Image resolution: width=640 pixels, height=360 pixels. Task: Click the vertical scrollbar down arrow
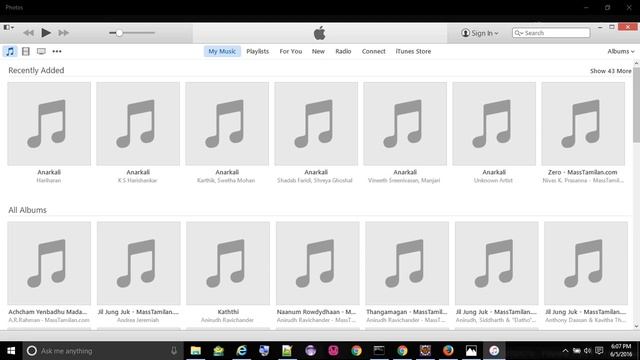(636, 326)
